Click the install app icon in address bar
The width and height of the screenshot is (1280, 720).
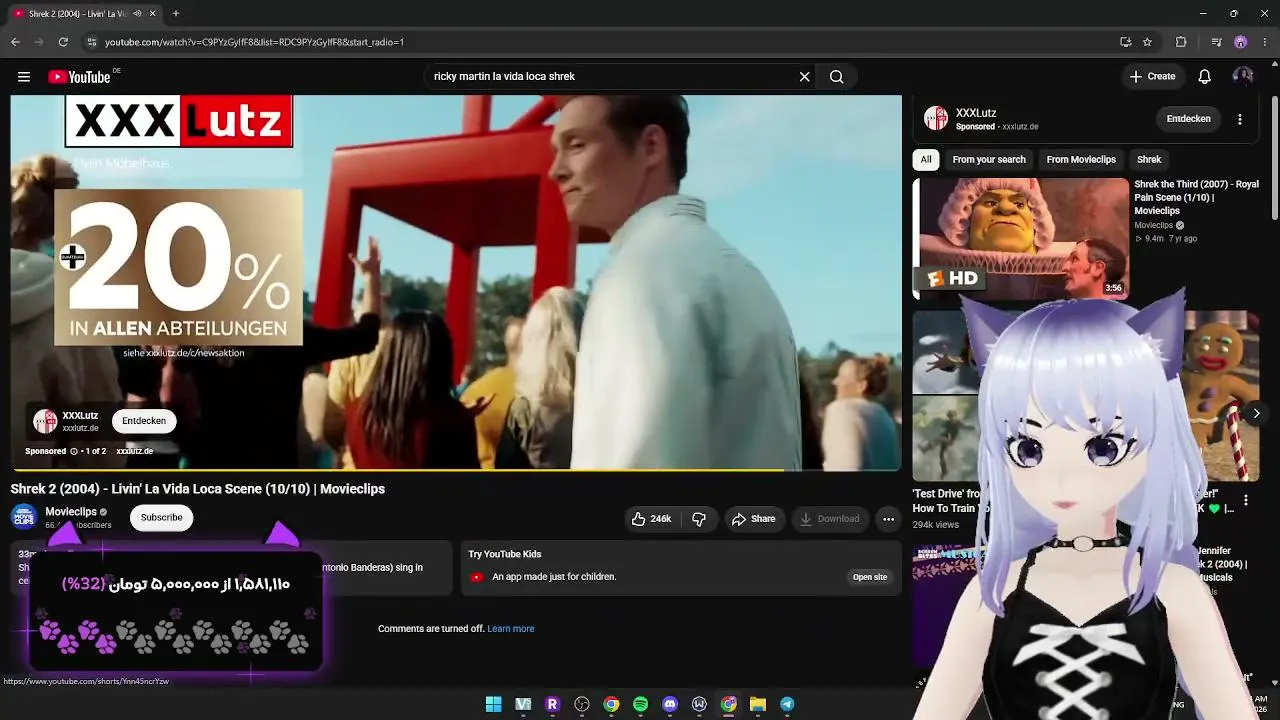click(1125, 42)
